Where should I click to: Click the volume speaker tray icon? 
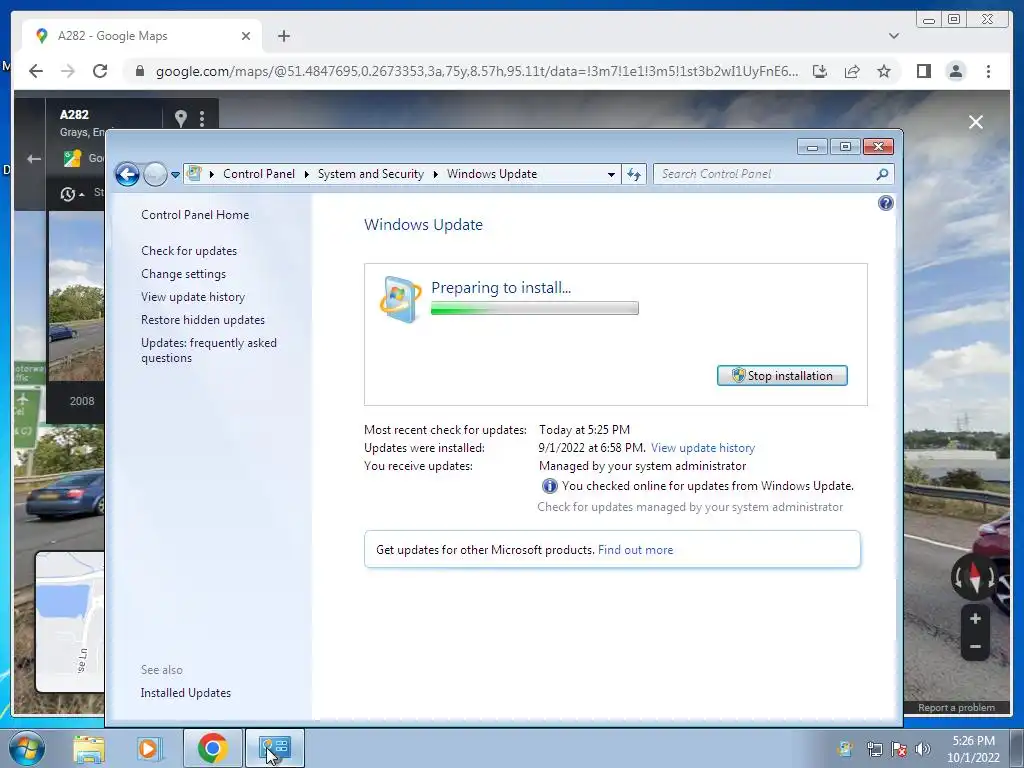click(923, 749)
